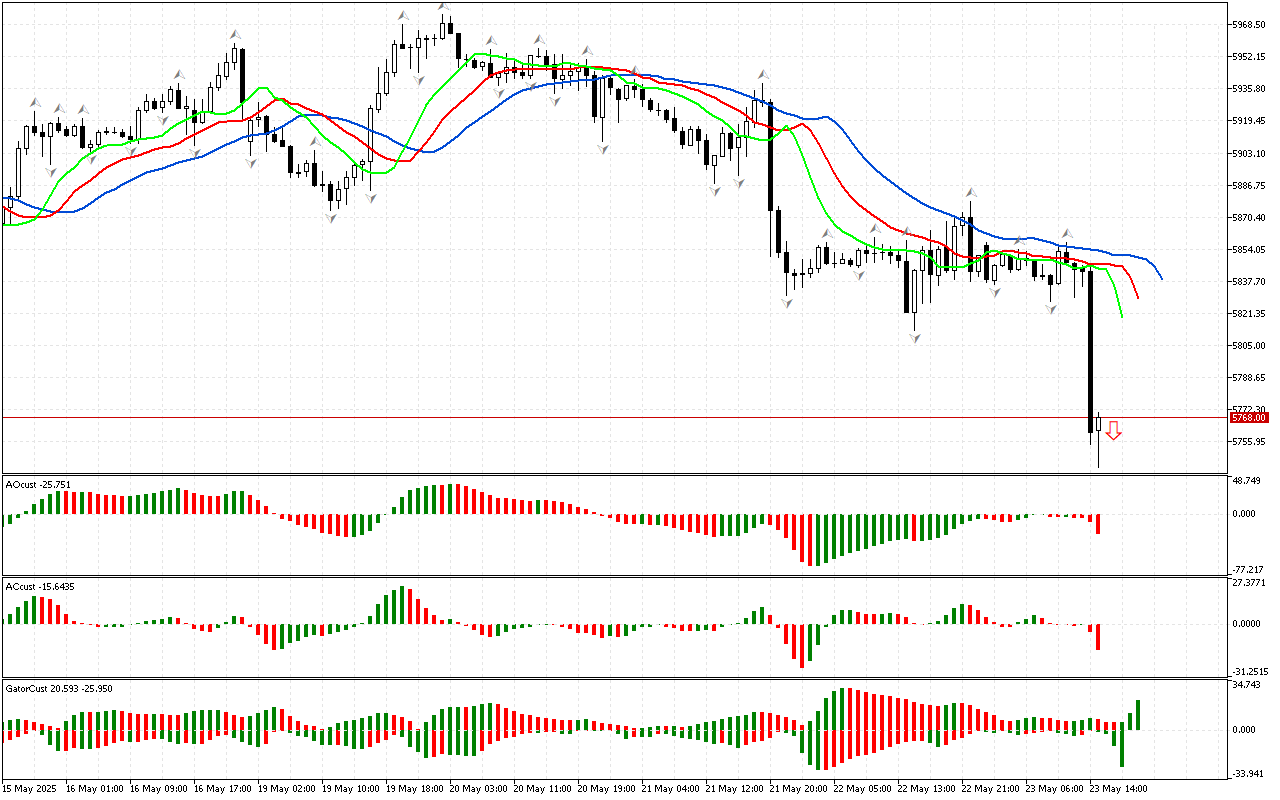Select the 5968.50 price axis label
Image resolution: width=1280 pixels, height=800 pixels.
tap(1251, 24)
